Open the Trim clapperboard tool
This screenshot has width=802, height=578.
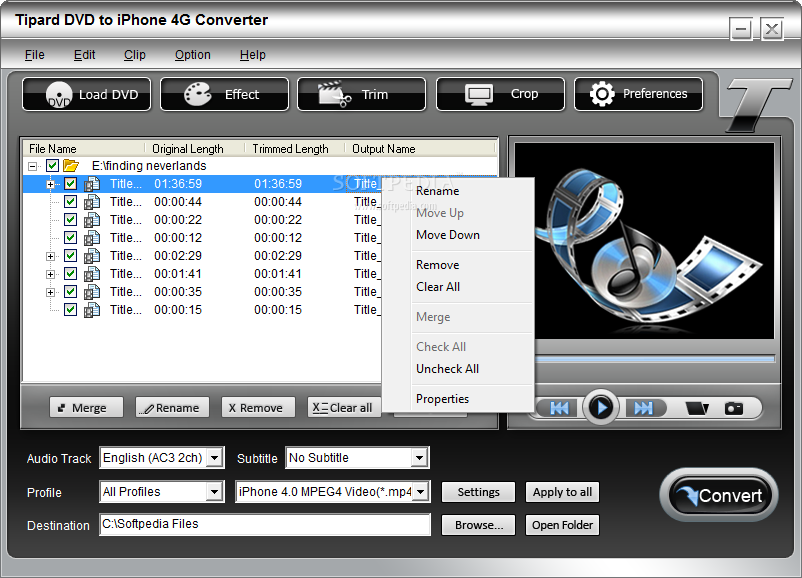(x=362, y=94)
